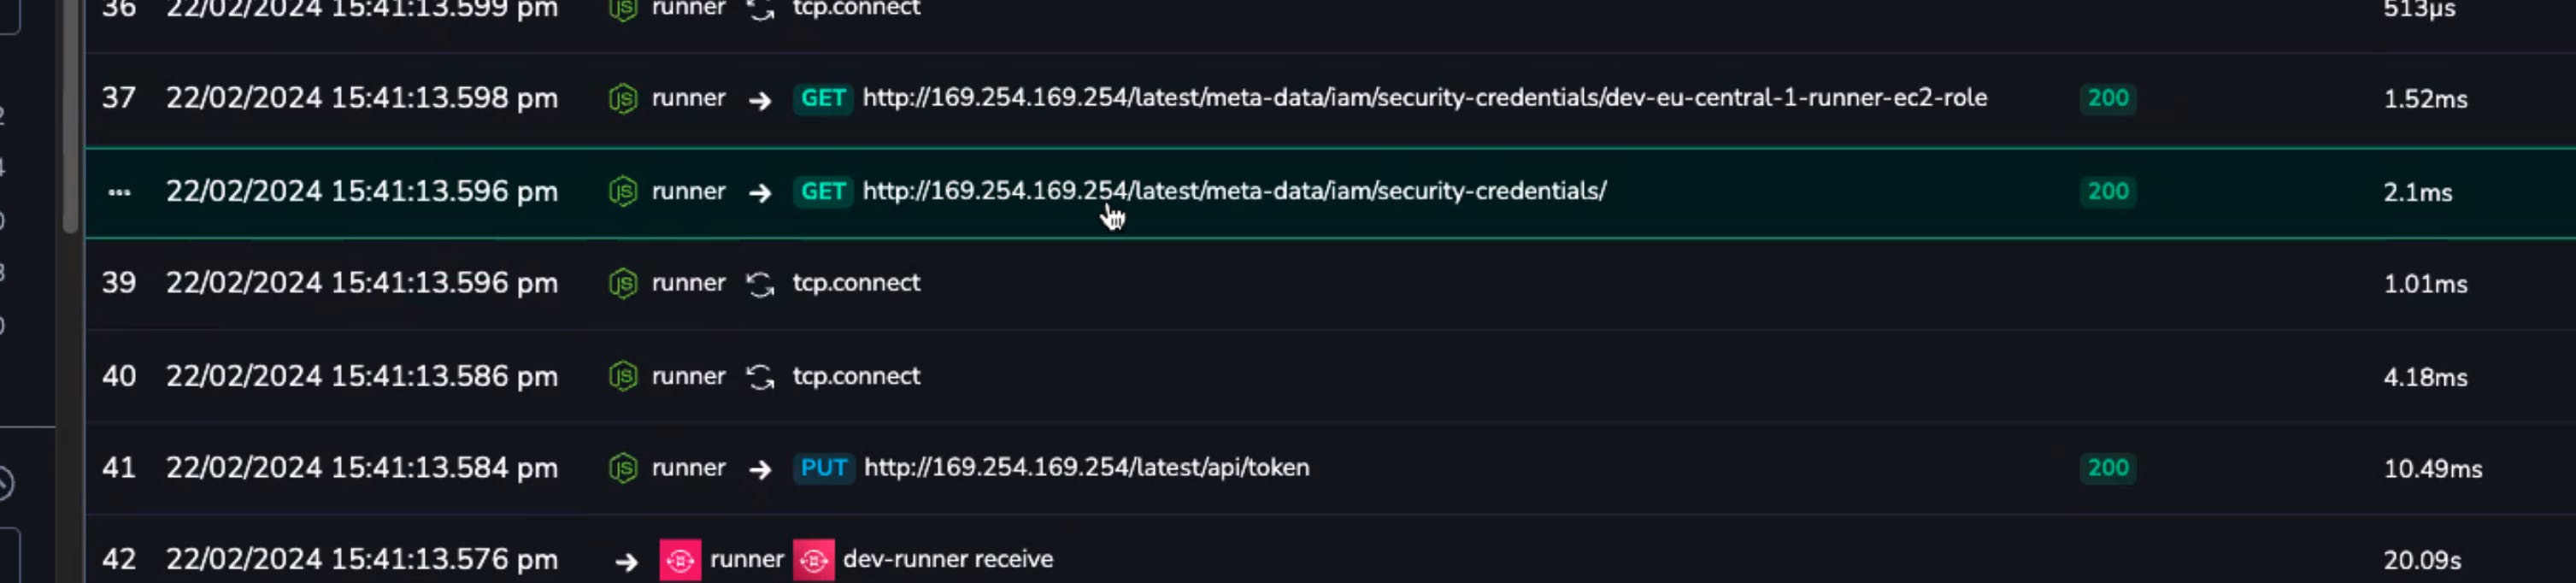Click the PUT method badge
This screenshot has height=583, width=2576.
[824, 468]
